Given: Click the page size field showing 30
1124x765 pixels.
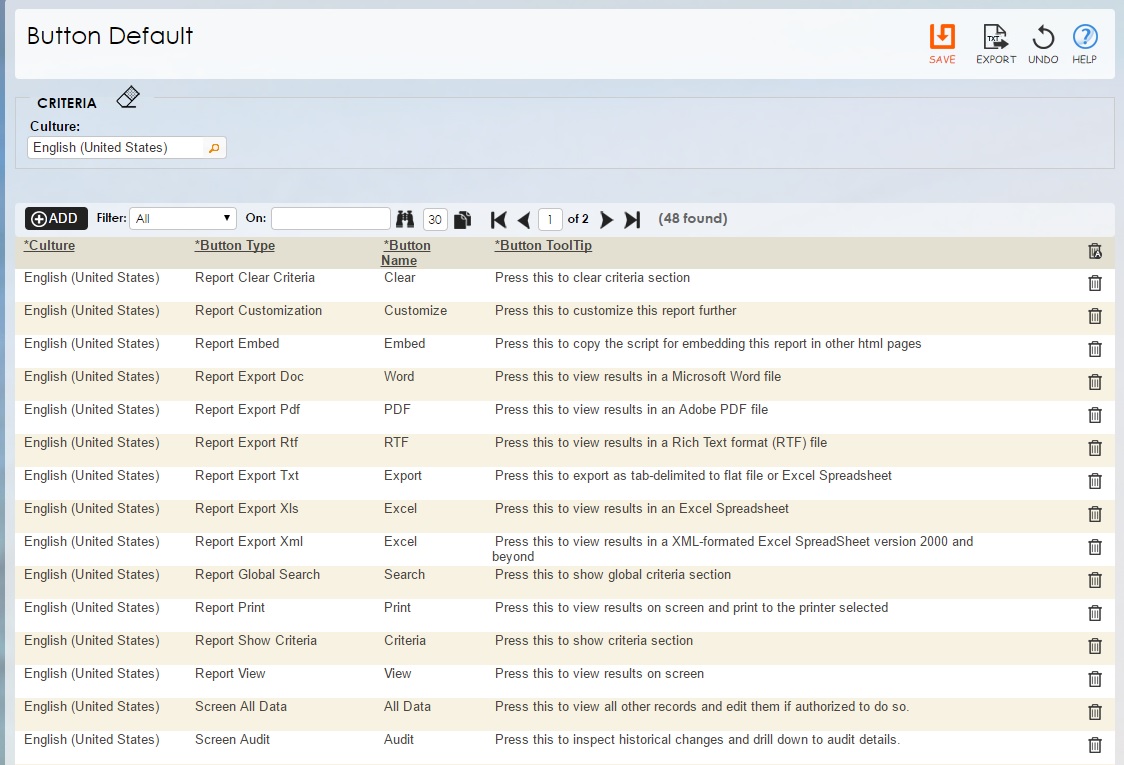Looking at the screenshot, I should coord(435,219).
